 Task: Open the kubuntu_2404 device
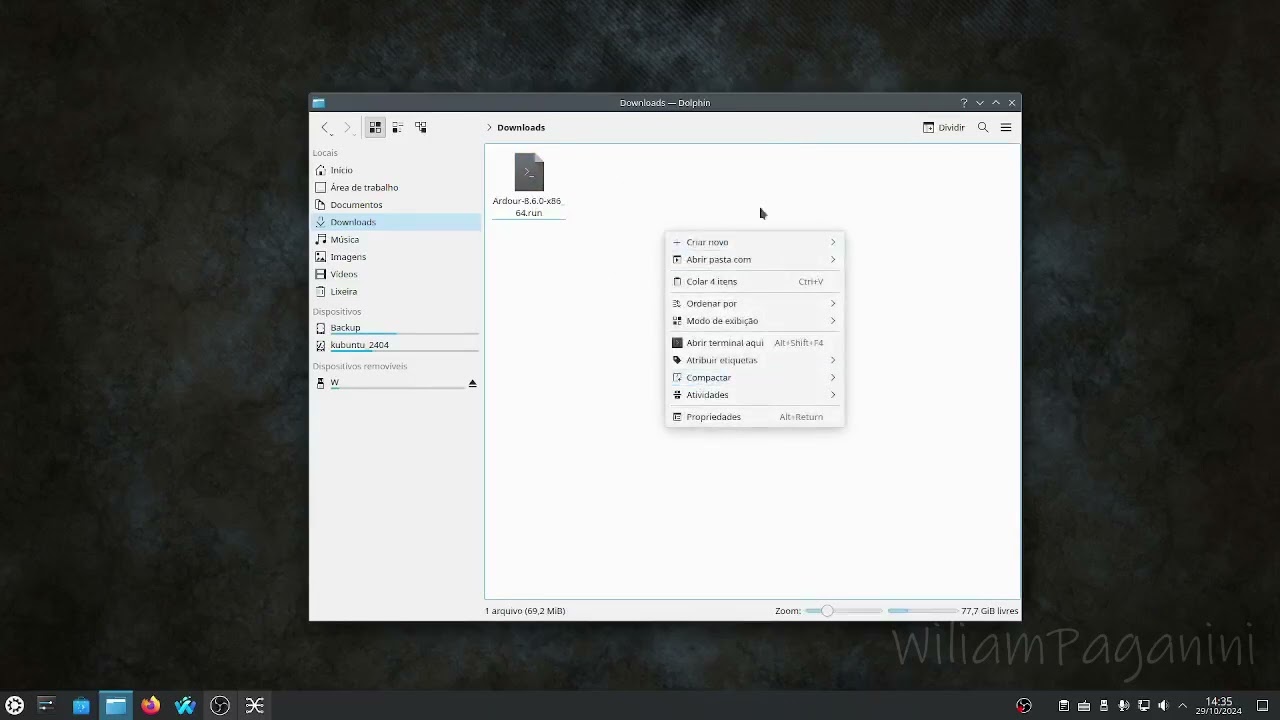[x=396, y=345]
